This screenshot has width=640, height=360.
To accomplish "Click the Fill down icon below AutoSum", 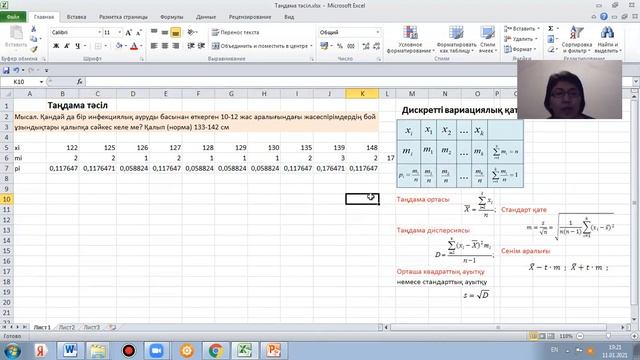I will tap(551, 39).
